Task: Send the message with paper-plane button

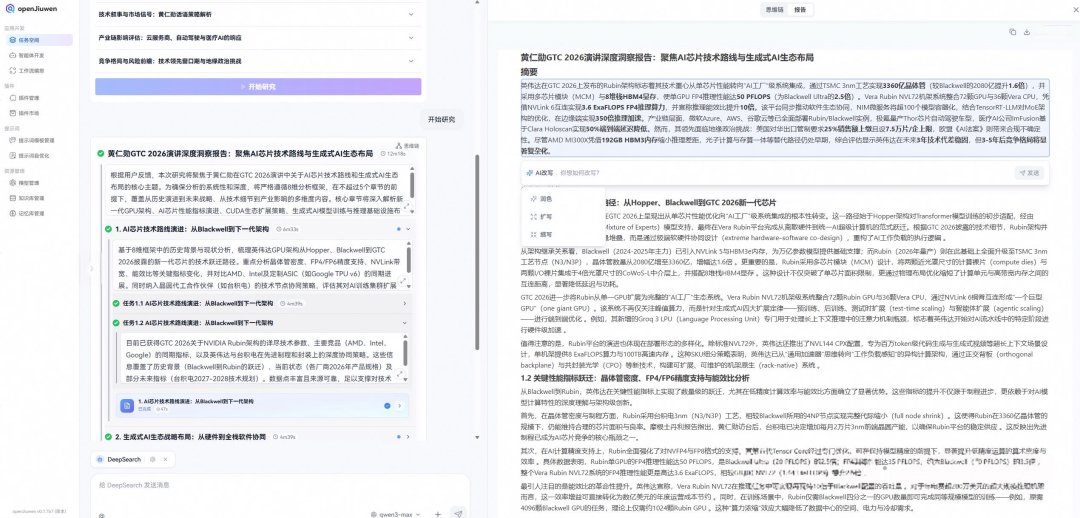Action: coord(458,514)
